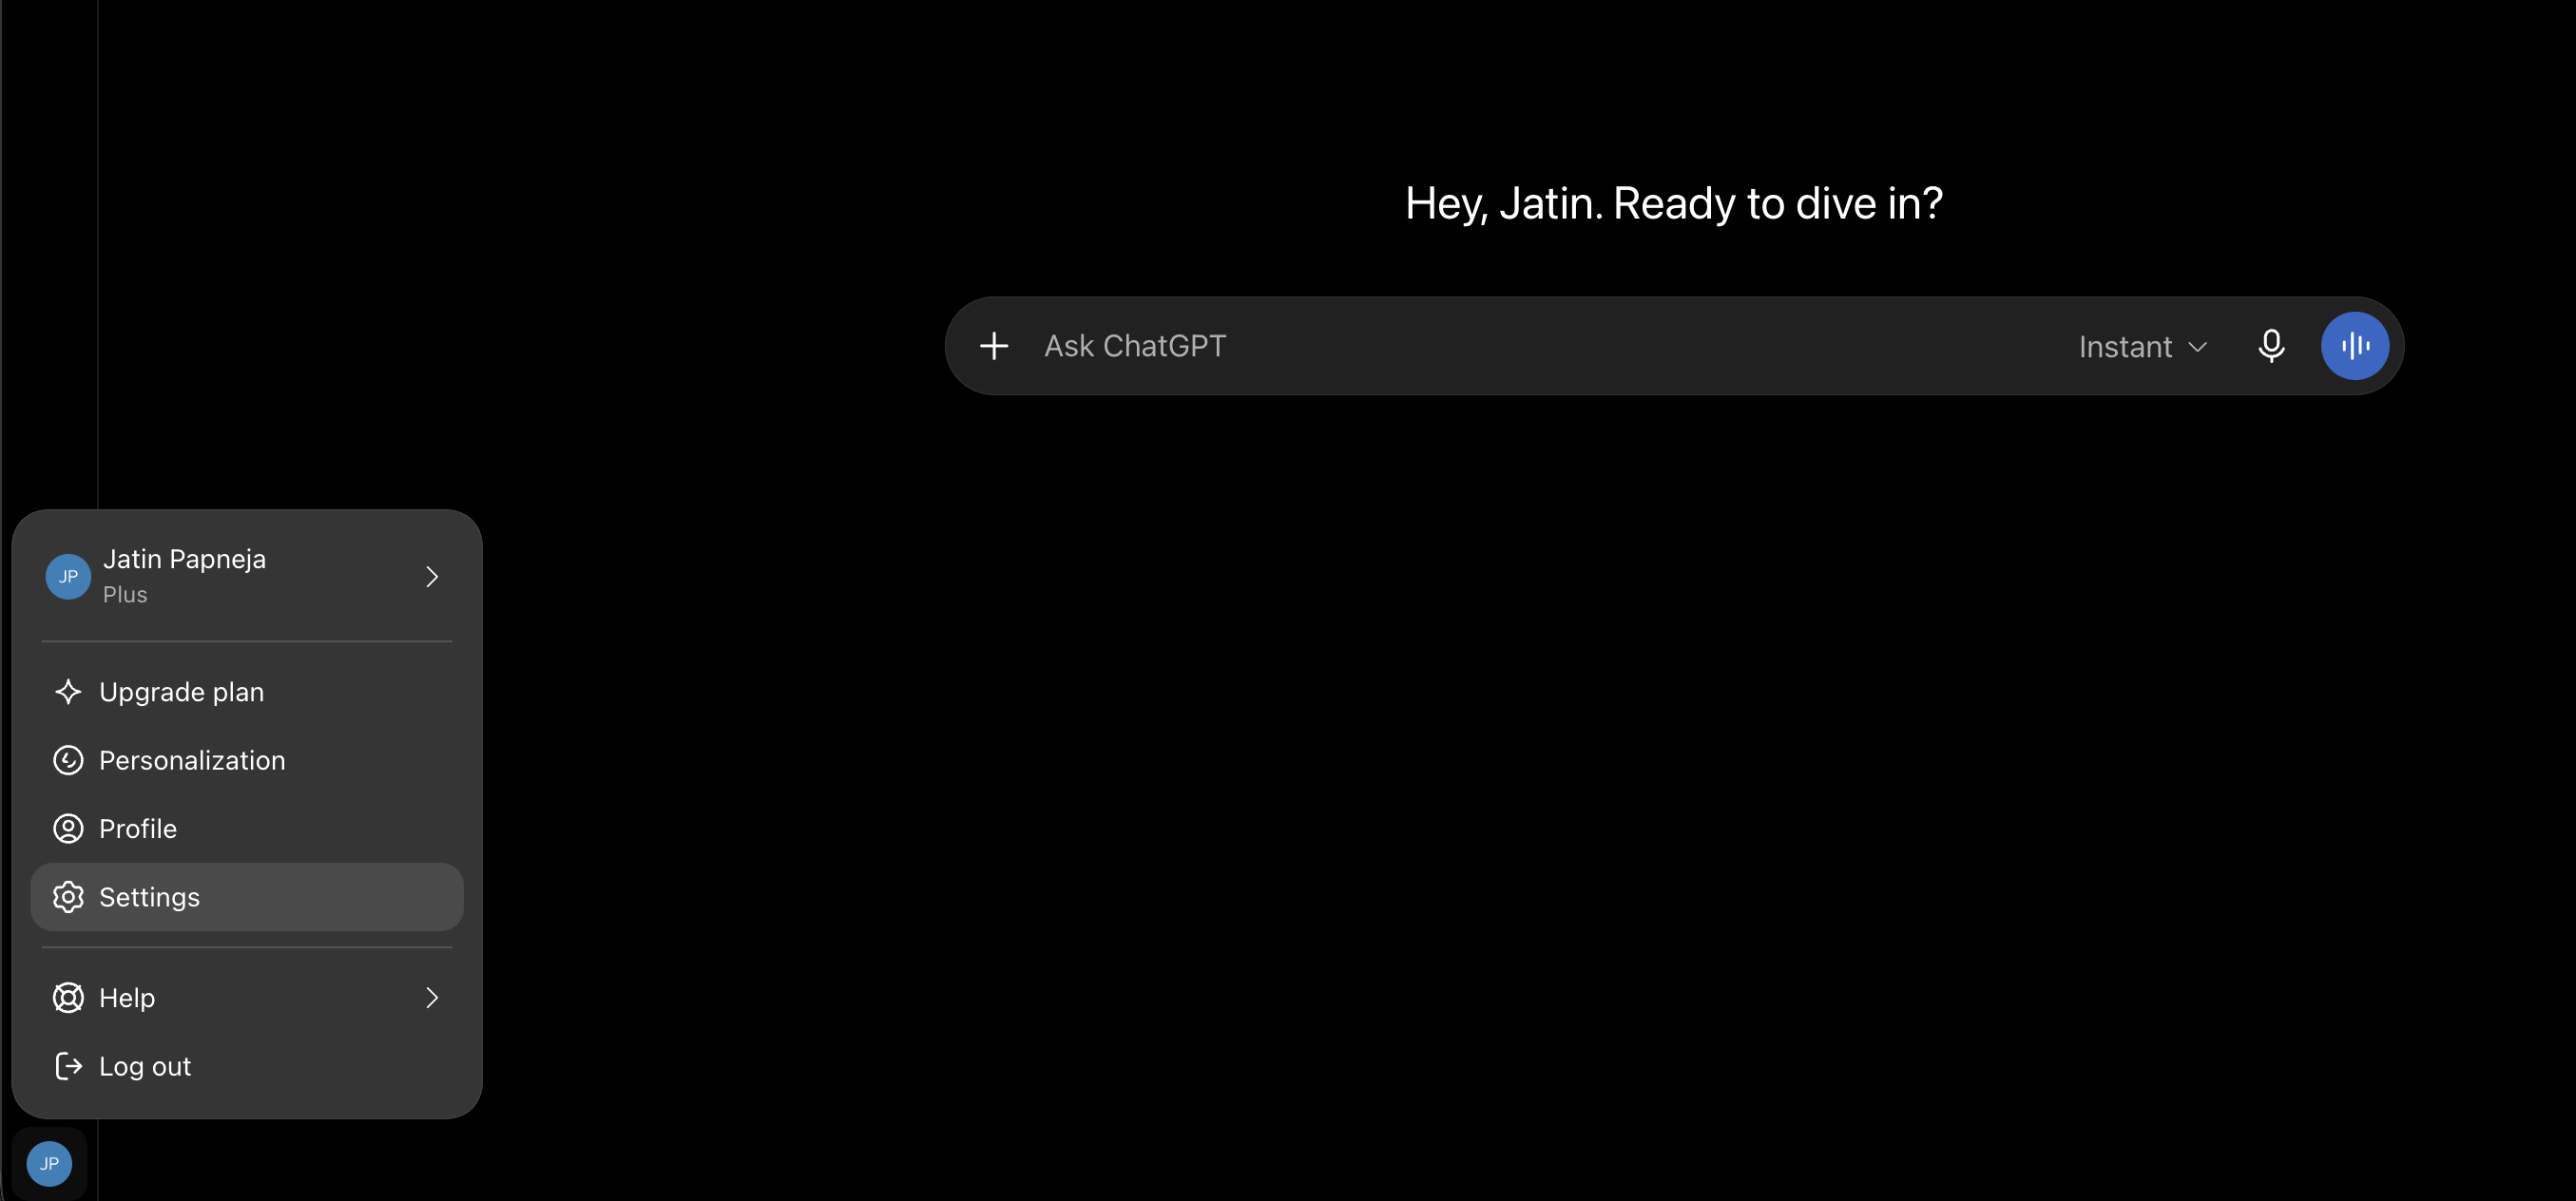This screenshot has width=2576, height=1201.
Task: Select the Profile menu entry
Action: tap(247, 829)
